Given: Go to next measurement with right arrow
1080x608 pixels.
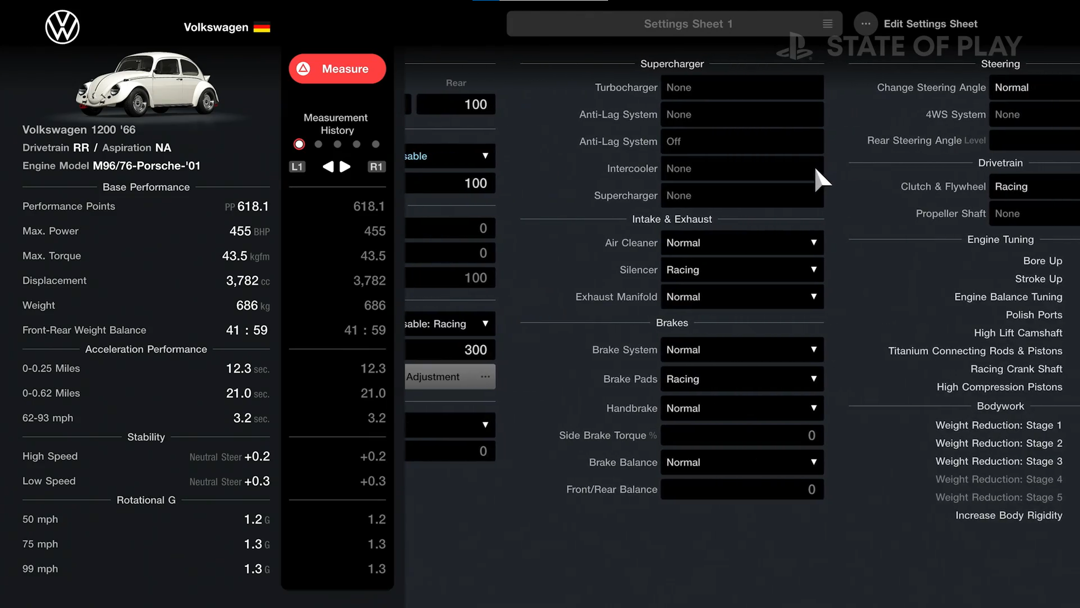Looking at the screenshot, I should [345, 167].
